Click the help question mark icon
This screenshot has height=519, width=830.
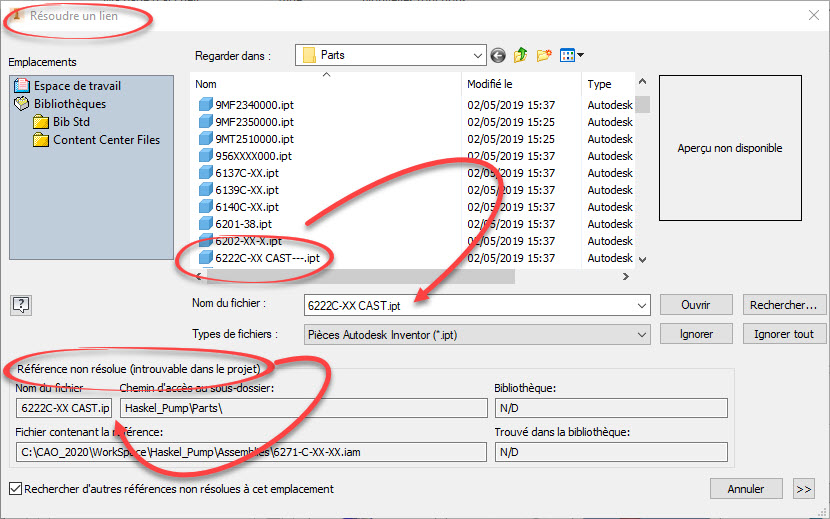click(20, 305)
